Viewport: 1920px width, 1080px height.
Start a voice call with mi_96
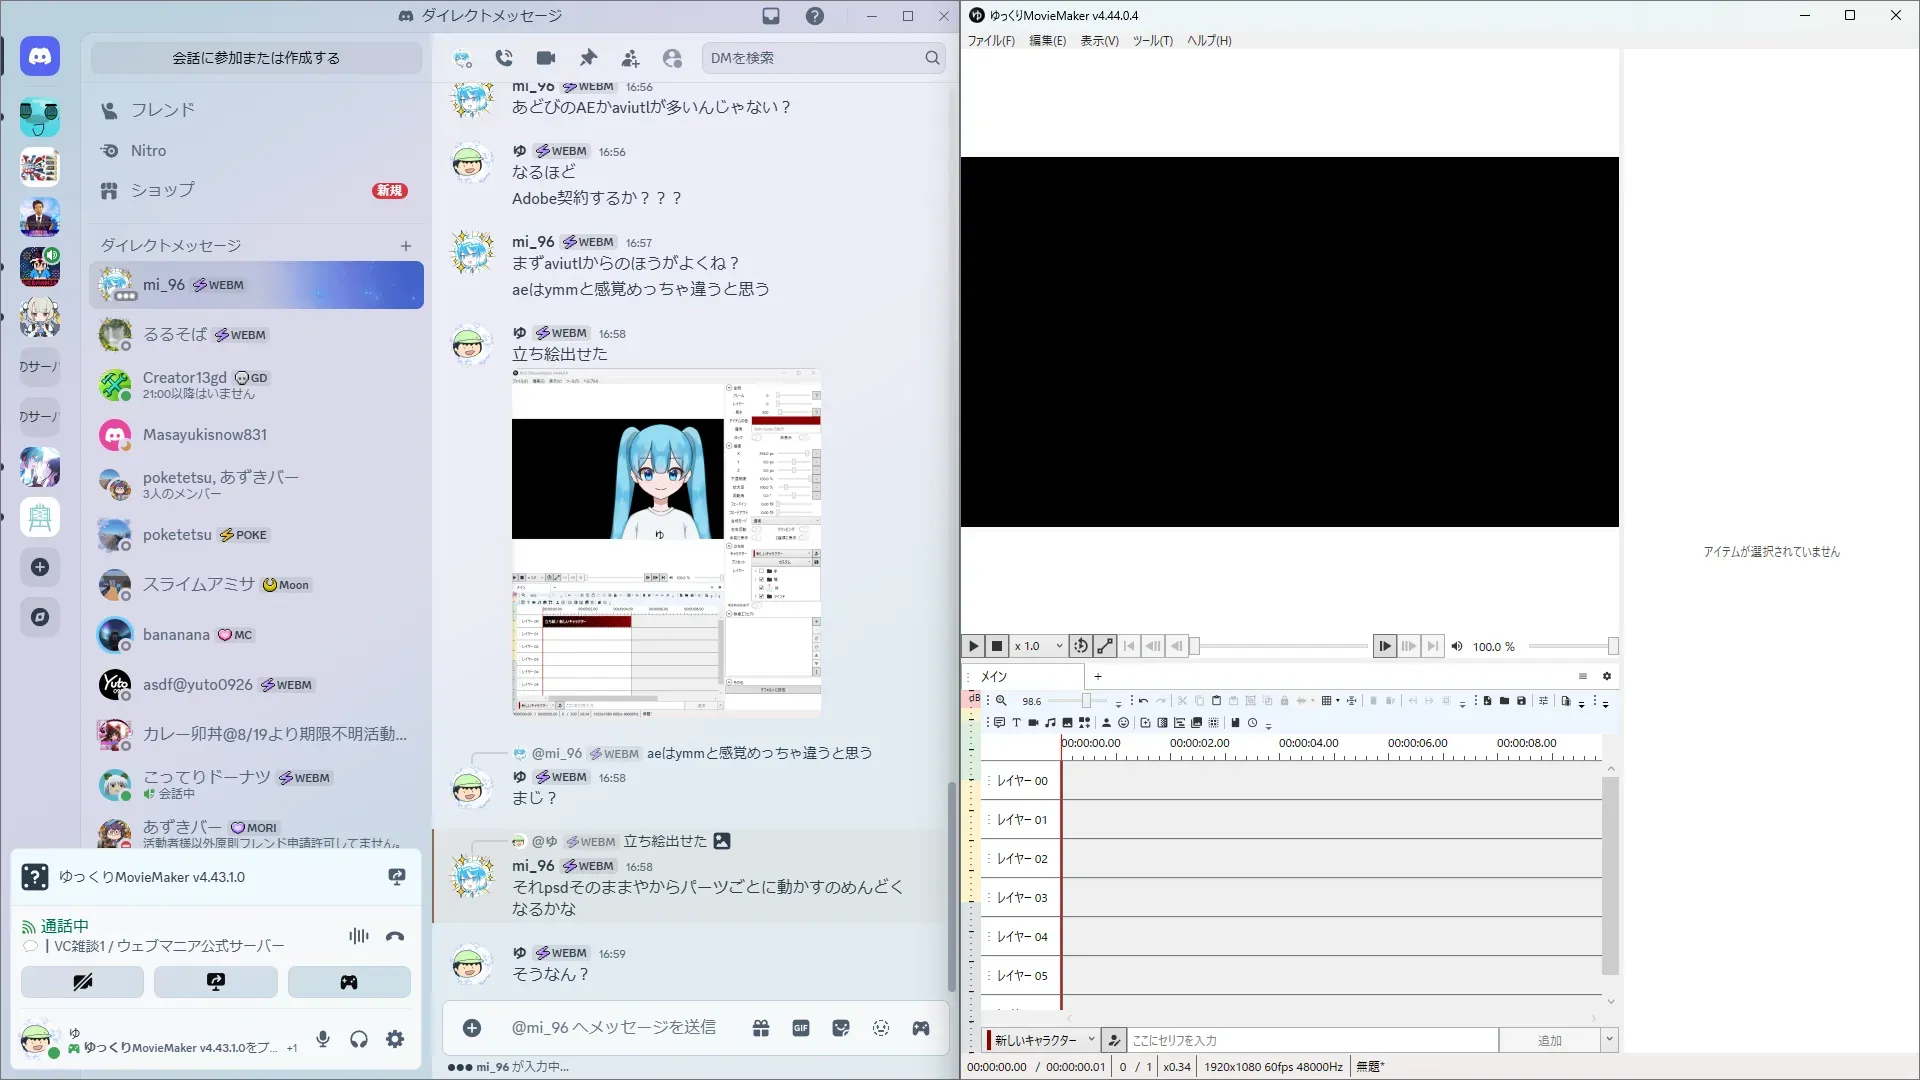coord(504,58)
